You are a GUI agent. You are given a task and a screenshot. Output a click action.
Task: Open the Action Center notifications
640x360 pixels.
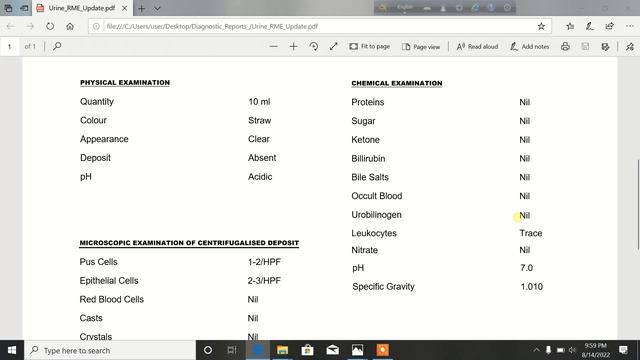pyautogui.click(x=623, y=350)
